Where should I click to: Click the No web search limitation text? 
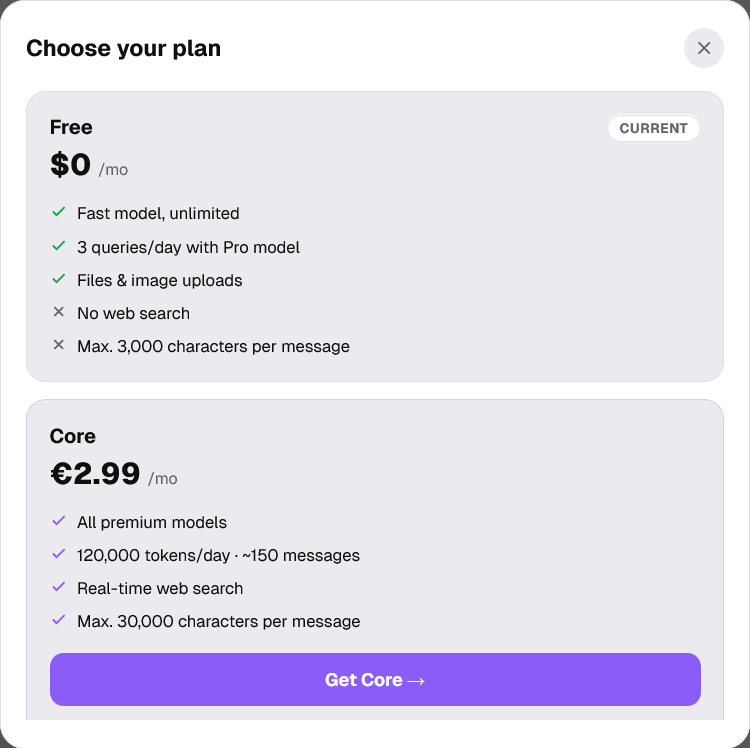pyautogui.click(x=133, y=313)
